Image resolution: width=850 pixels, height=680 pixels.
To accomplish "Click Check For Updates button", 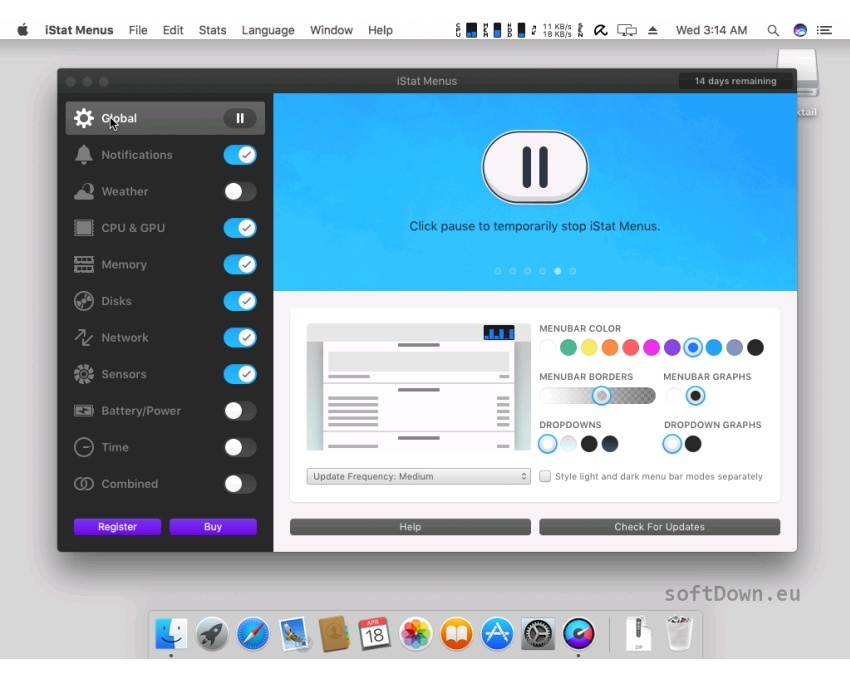I will click(660, 527).
